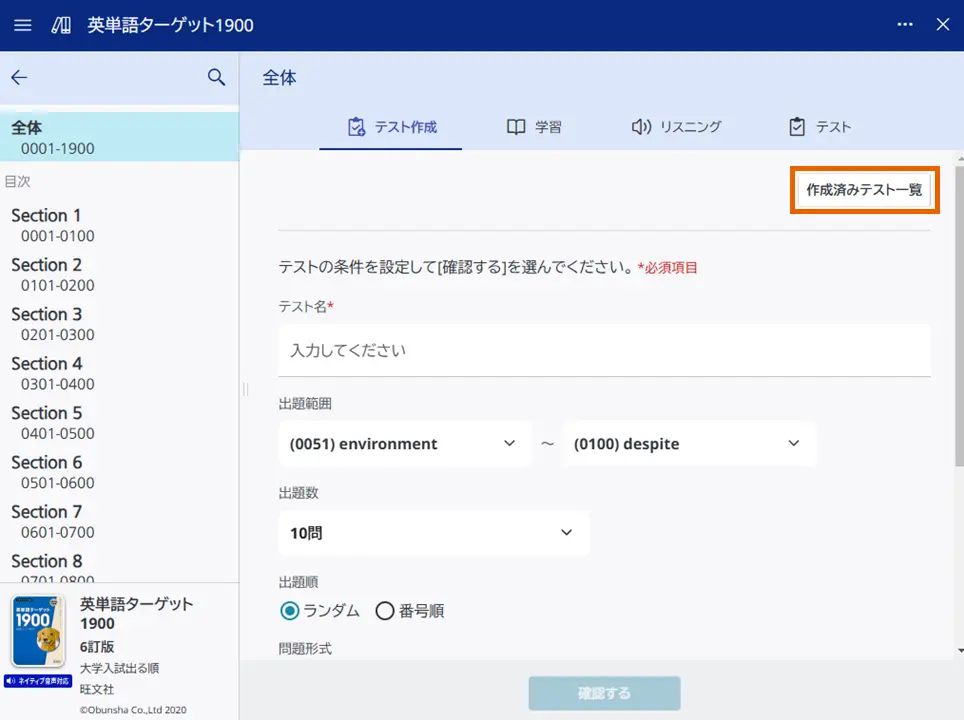
Task: Click the 確認する confirmation button
Action: pyautogui.click(x=604, y=692)
